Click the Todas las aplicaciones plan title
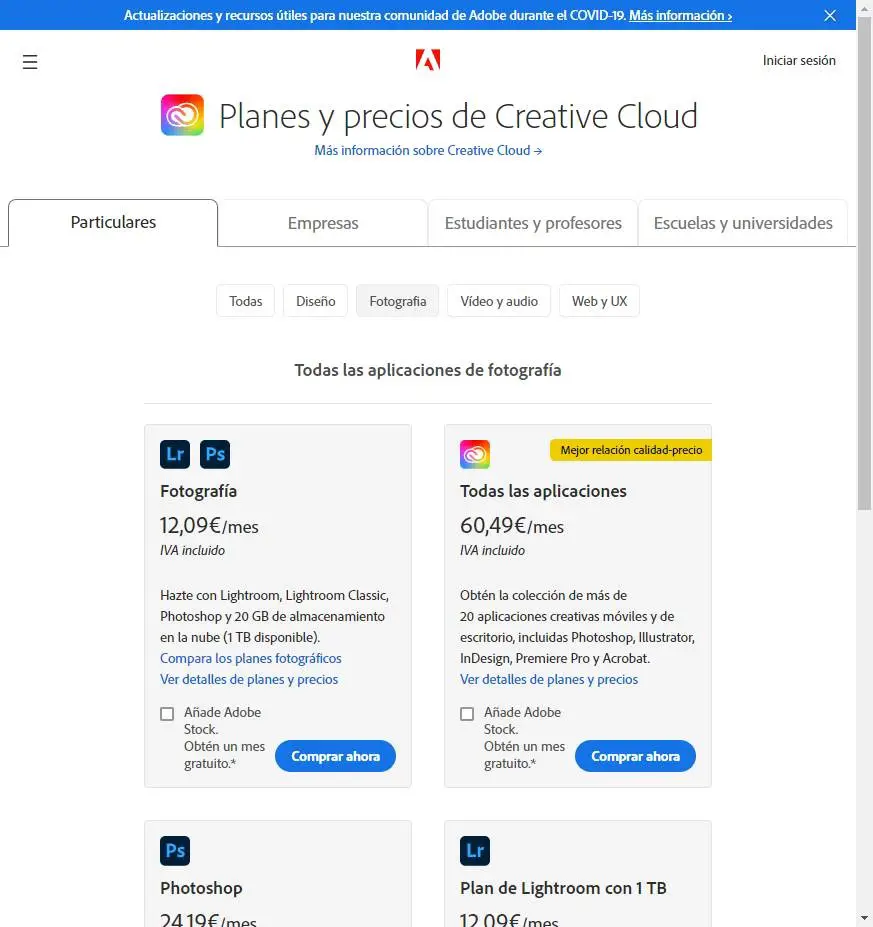This screenshot has width=873, height=927. click(x=543, y=491)
